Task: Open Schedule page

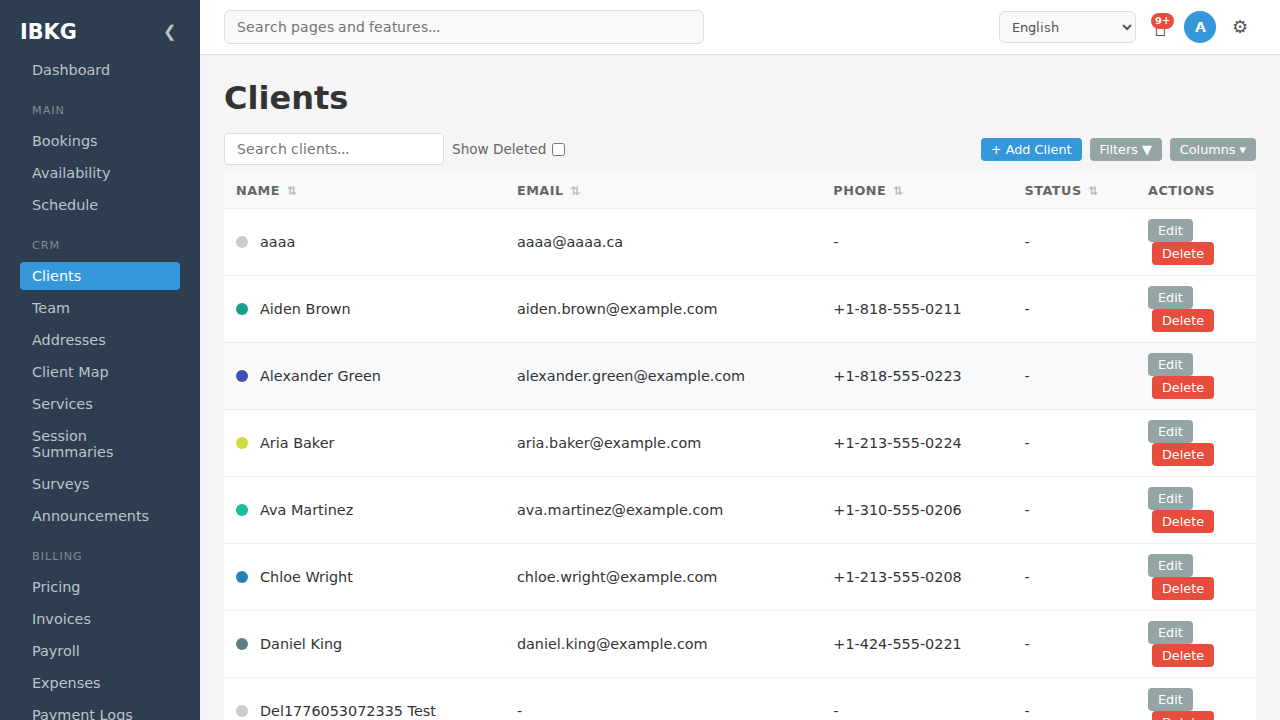Action: pyautogui.click(x=100, y=205)
